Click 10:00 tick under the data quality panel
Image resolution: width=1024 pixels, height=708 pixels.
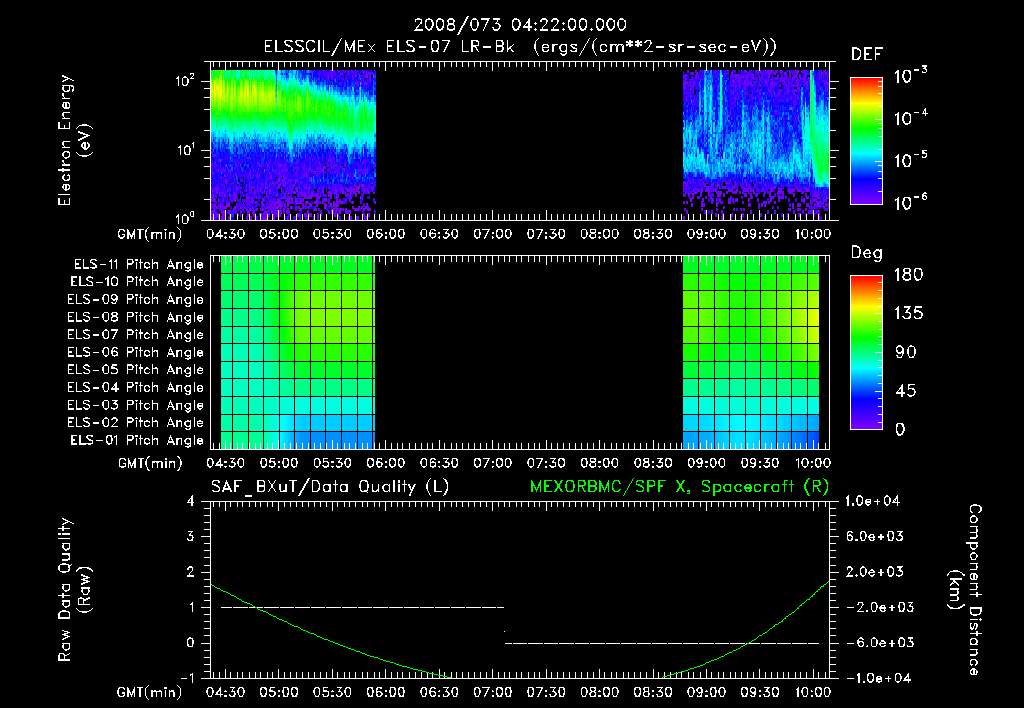pos(812,692)
